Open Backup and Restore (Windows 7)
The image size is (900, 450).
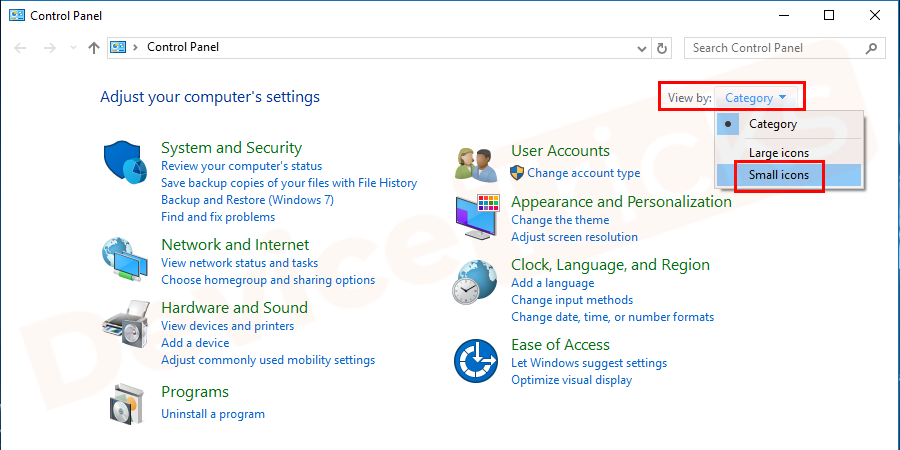click(x=247, y=200)
